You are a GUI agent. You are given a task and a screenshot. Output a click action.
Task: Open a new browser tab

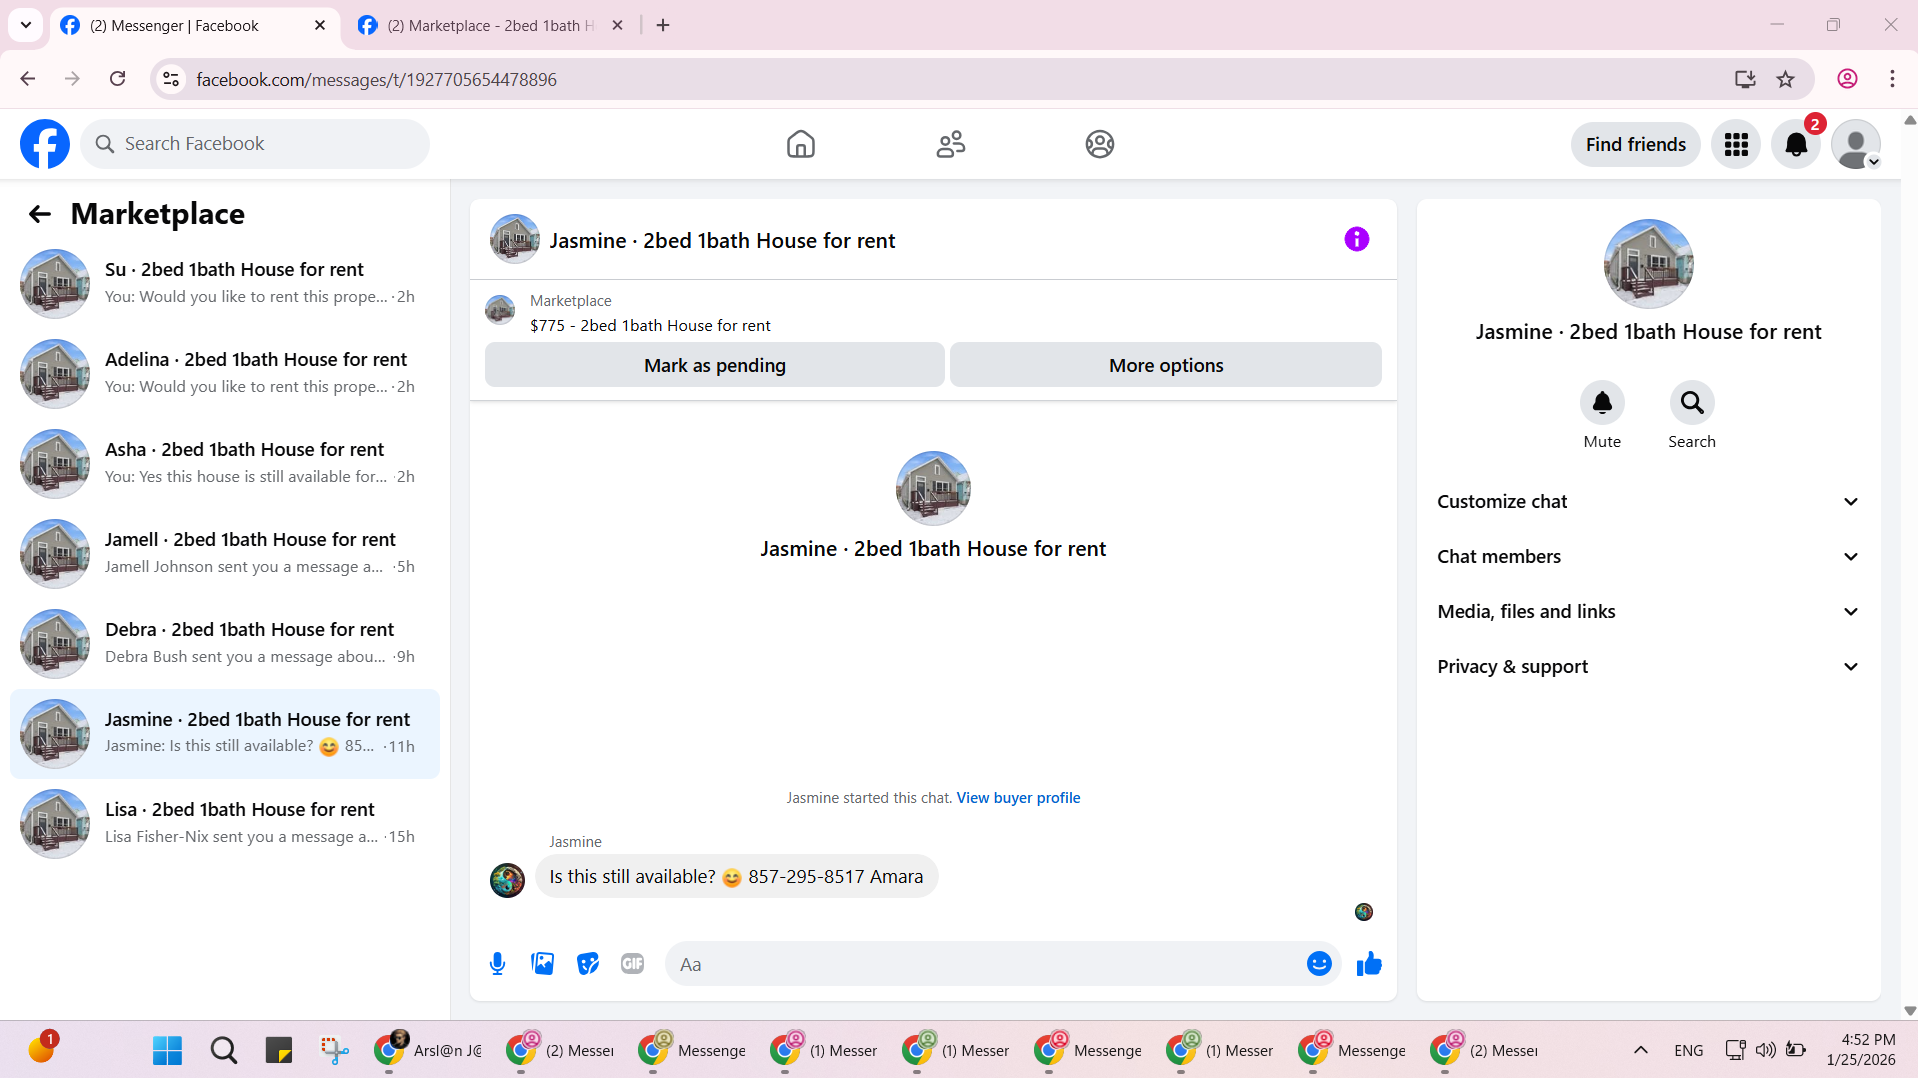pos(663,26)
